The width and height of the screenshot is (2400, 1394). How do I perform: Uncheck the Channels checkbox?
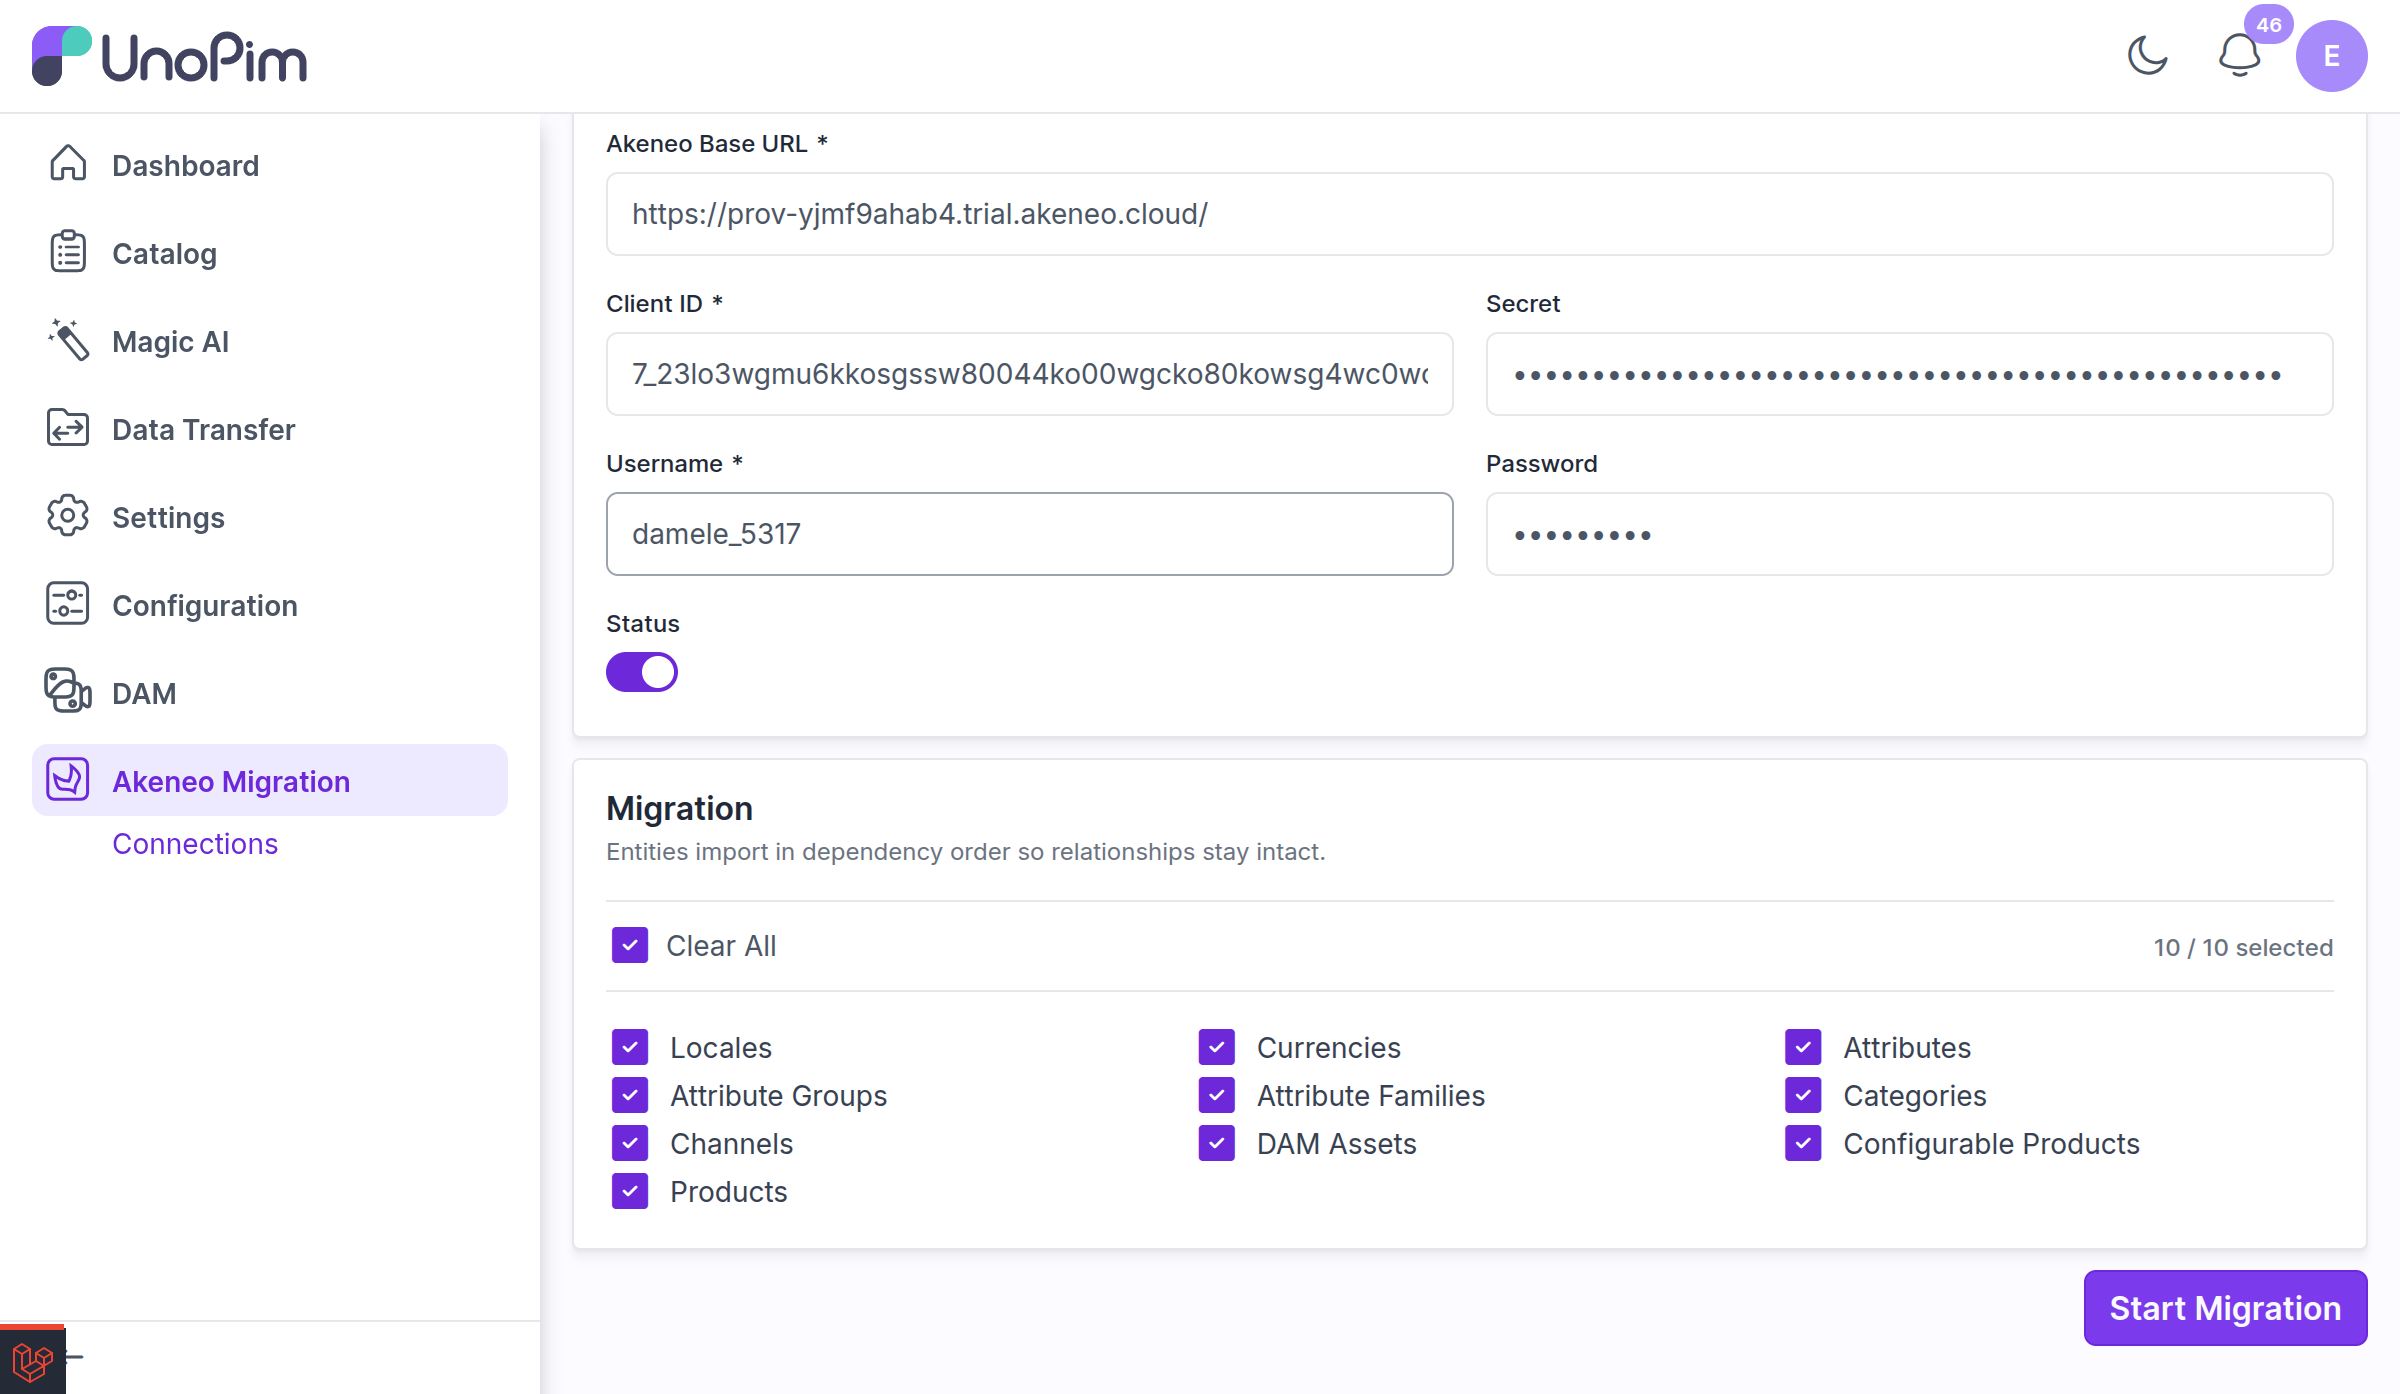pyautogui.click(x=630, y=1143)
